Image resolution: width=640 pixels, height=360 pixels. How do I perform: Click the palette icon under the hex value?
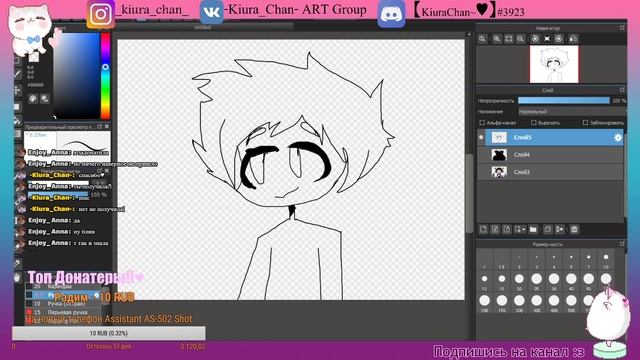click(33, 98)
